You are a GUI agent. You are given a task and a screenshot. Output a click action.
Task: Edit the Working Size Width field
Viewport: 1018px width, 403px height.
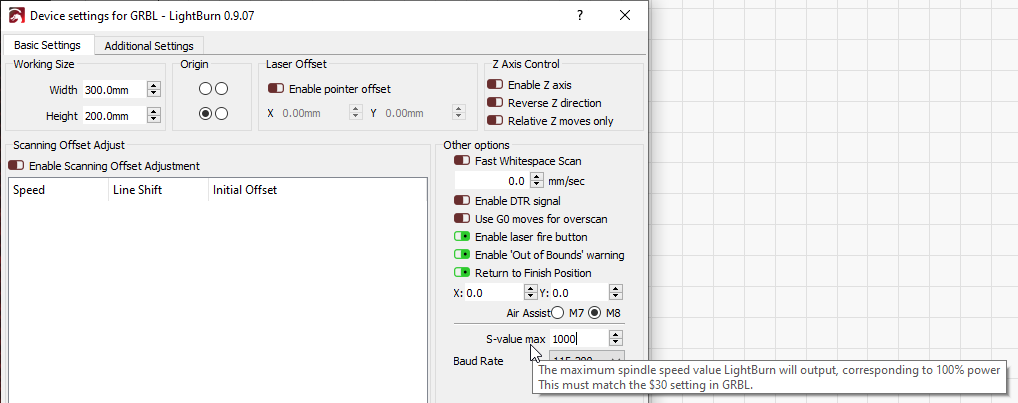[114, 90]
